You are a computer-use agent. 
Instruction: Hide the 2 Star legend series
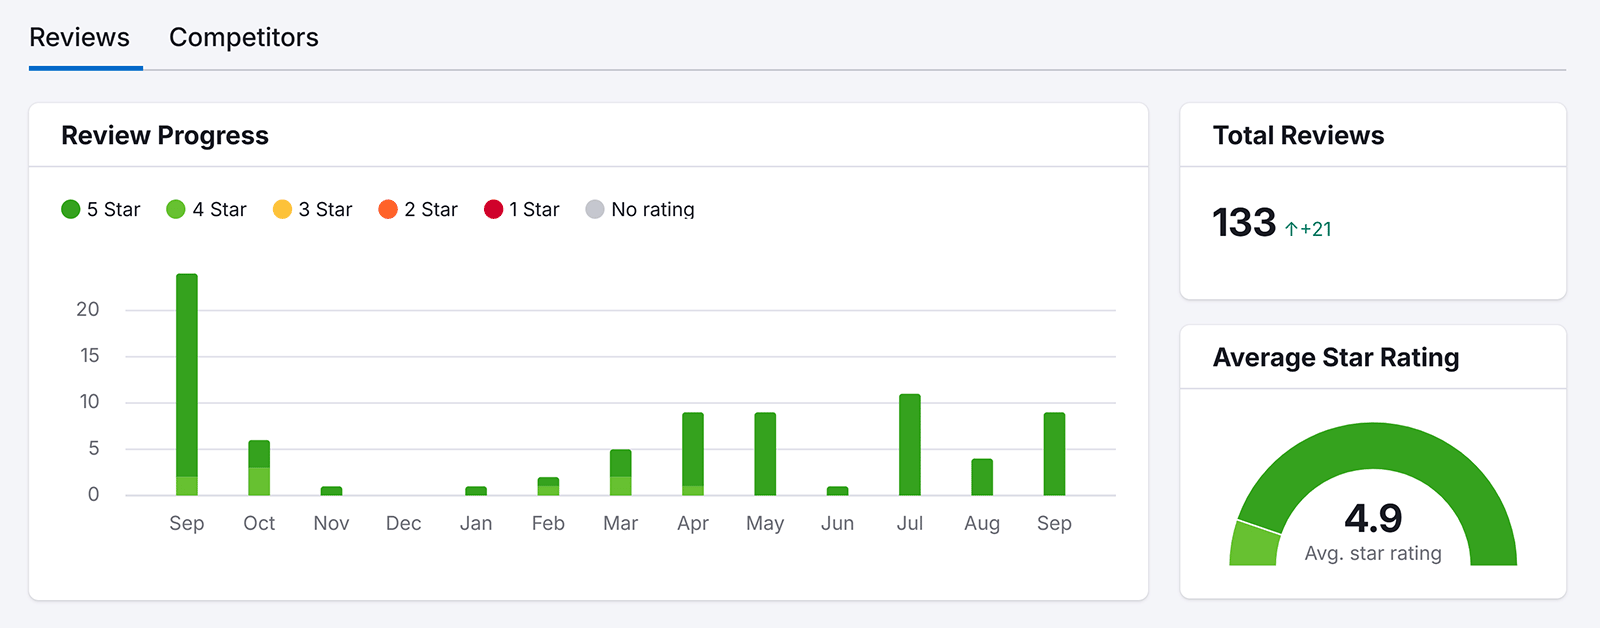[418, 209]
